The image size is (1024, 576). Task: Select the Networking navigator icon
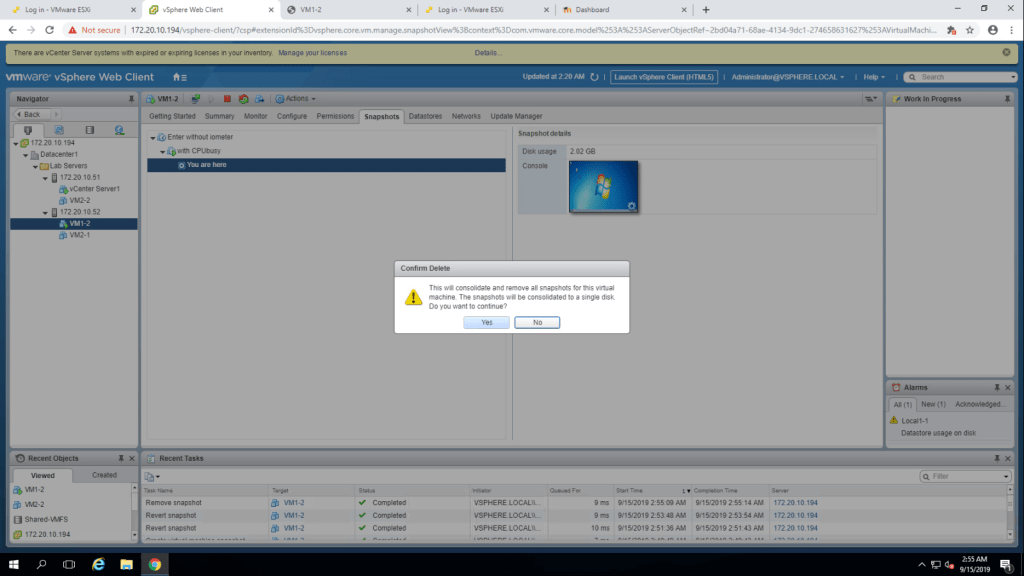click(x=119, y=130)
